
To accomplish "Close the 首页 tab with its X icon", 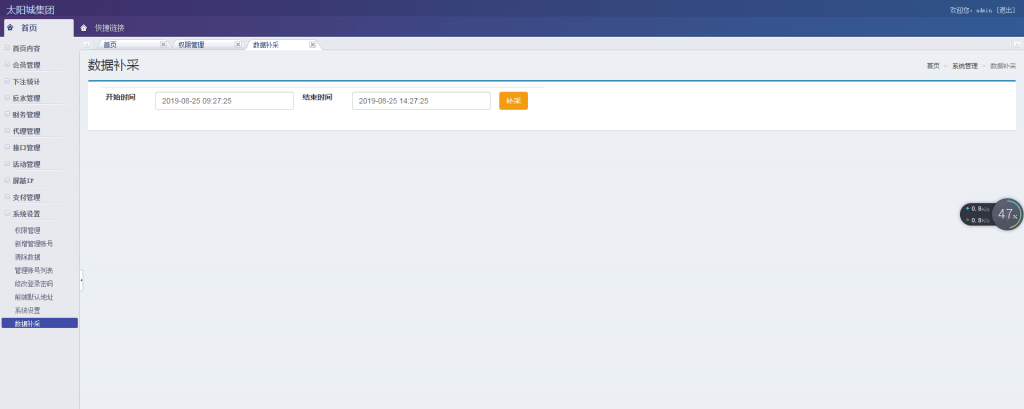I will 163,45.
